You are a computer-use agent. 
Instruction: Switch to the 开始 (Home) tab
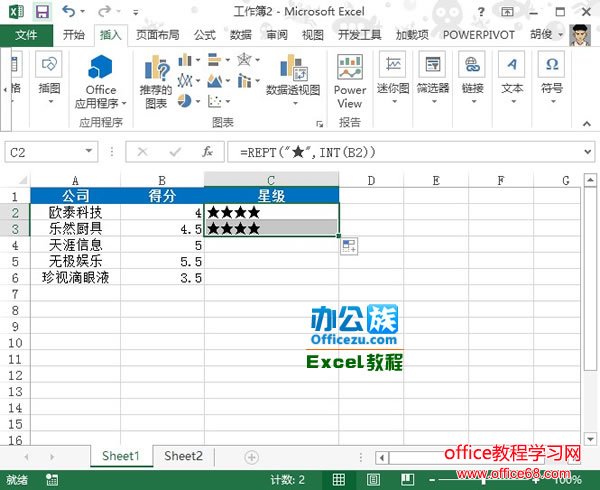coord(74,35)
